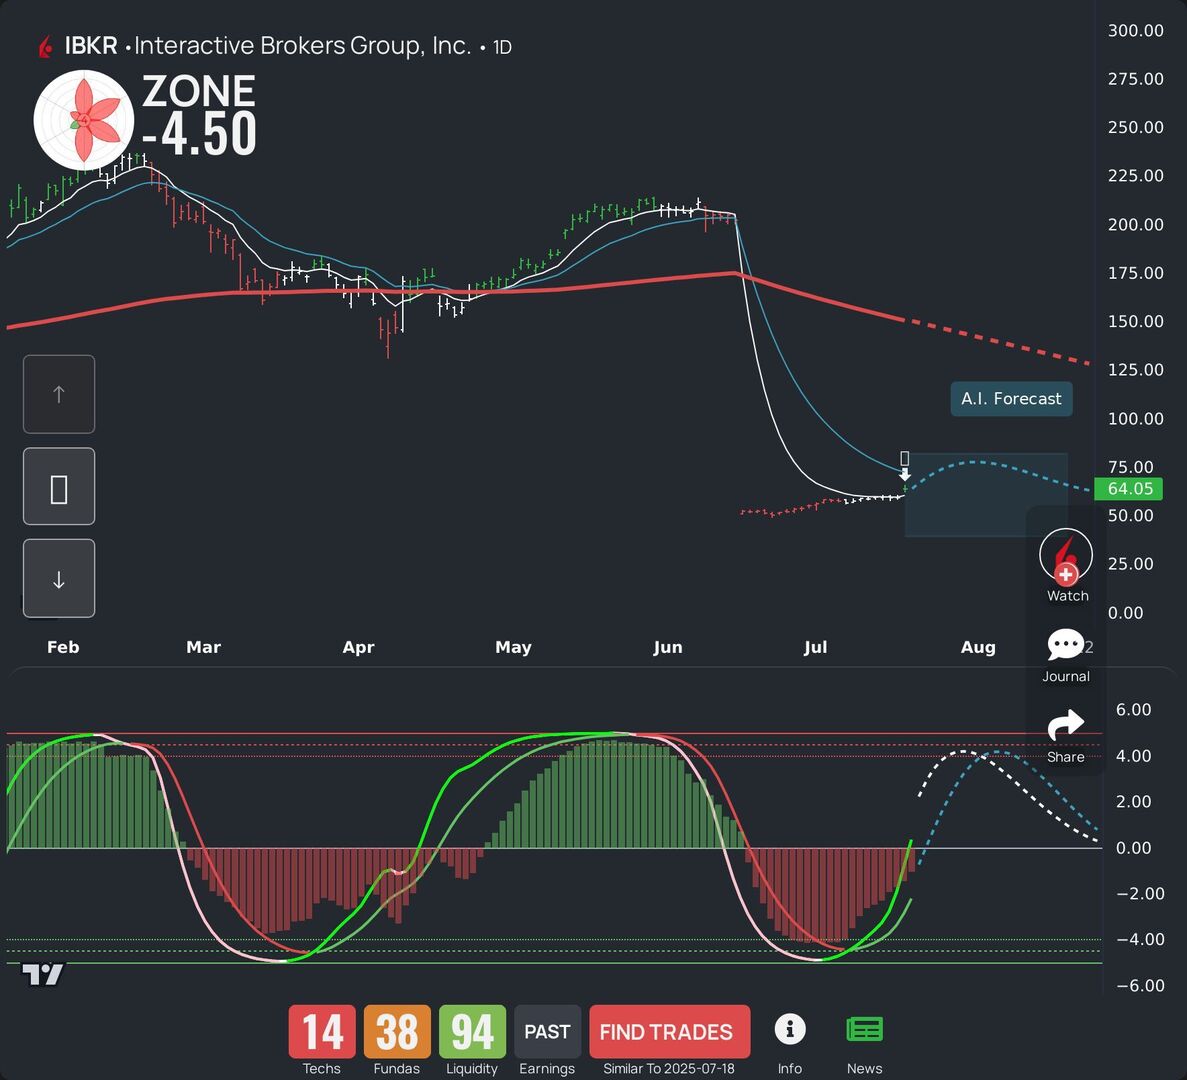The width and height of the screenshot is (1187, 1080).
Task: Tap the up arrow navigation button
Action: pyautogui.click(x=59, y=394)
